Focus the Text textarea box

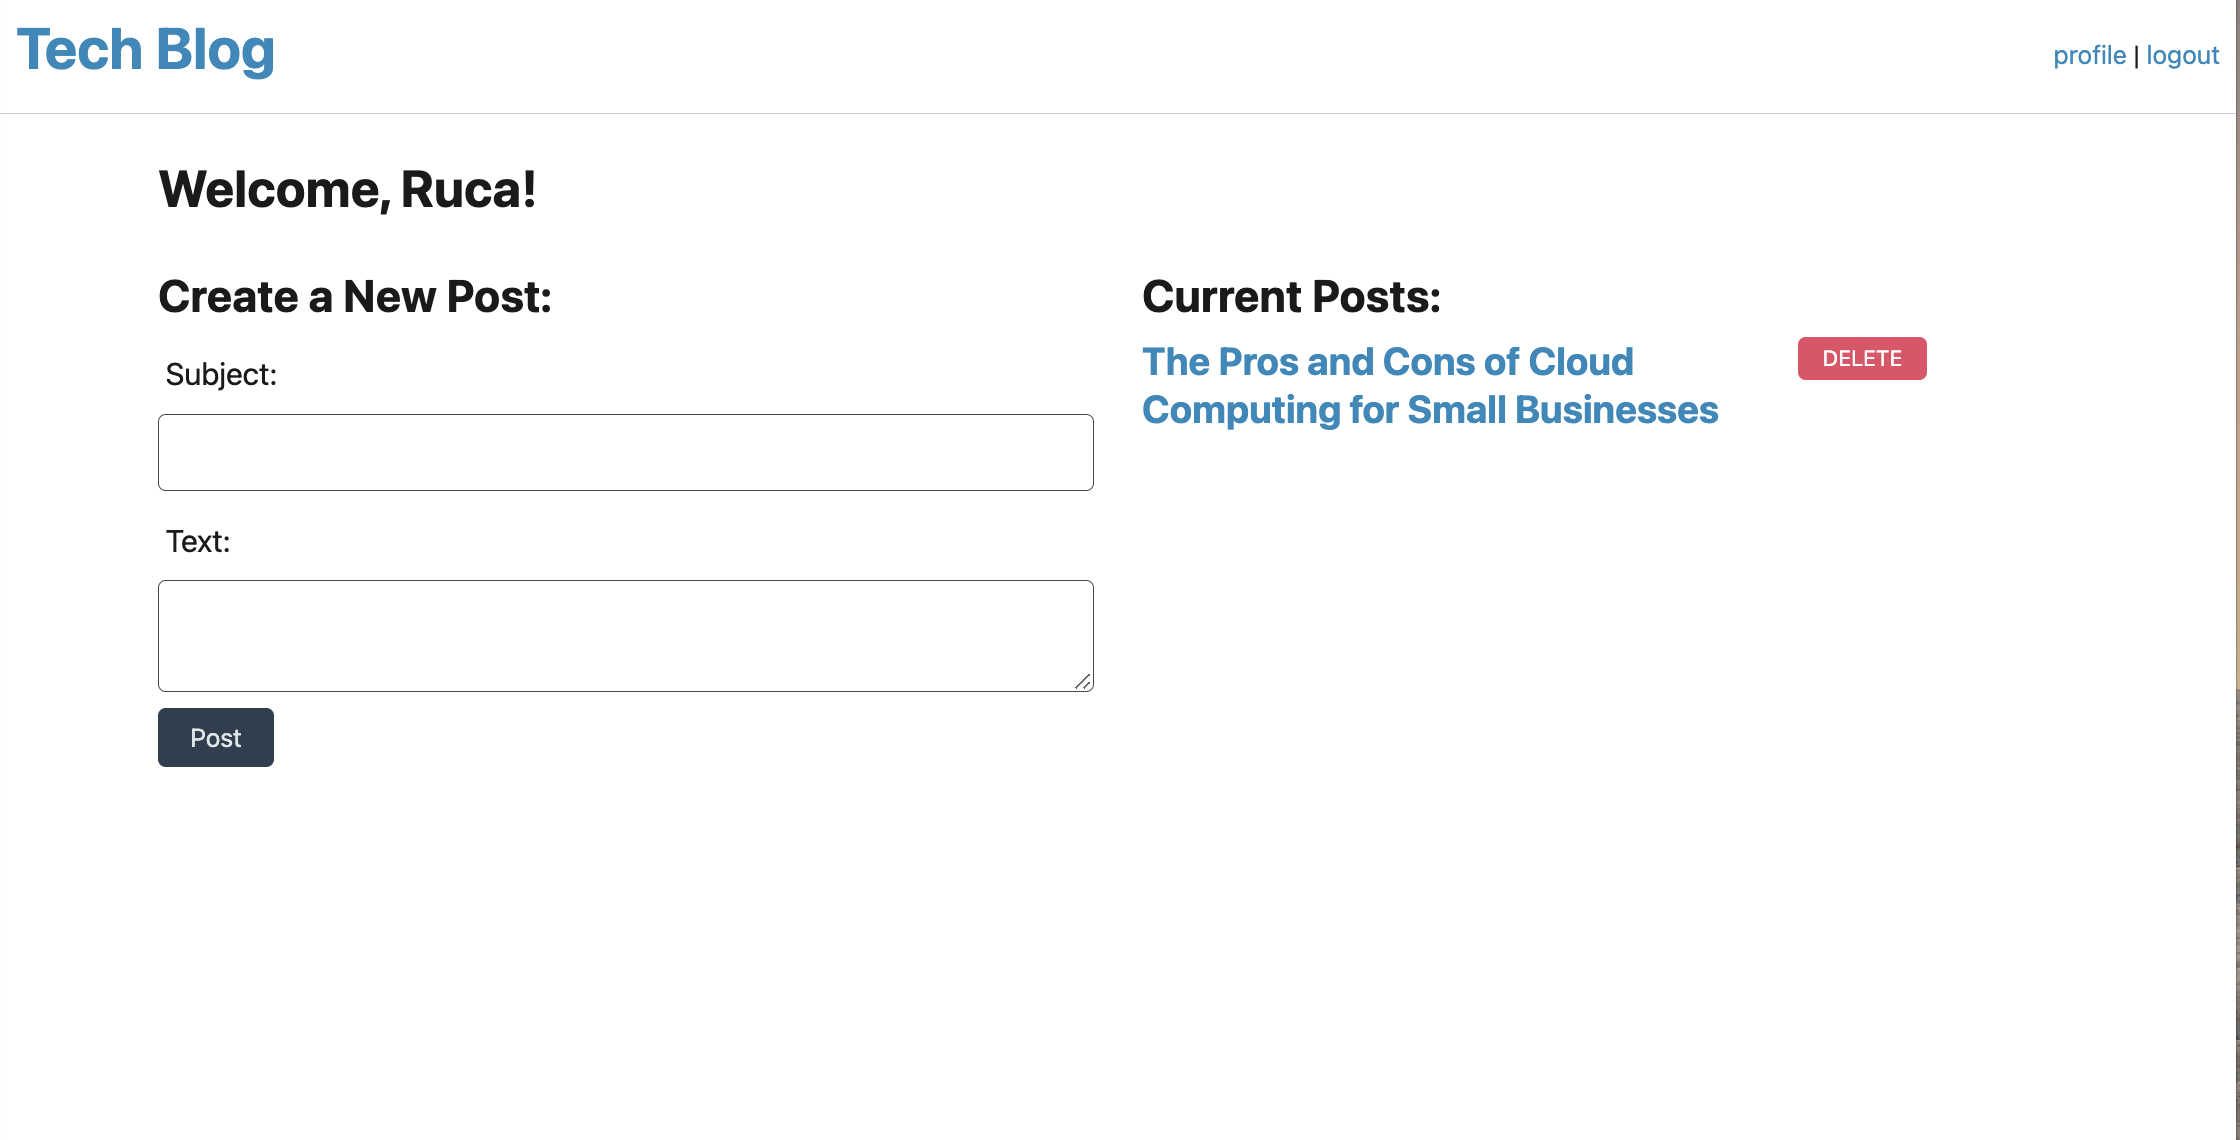(626, 636)
